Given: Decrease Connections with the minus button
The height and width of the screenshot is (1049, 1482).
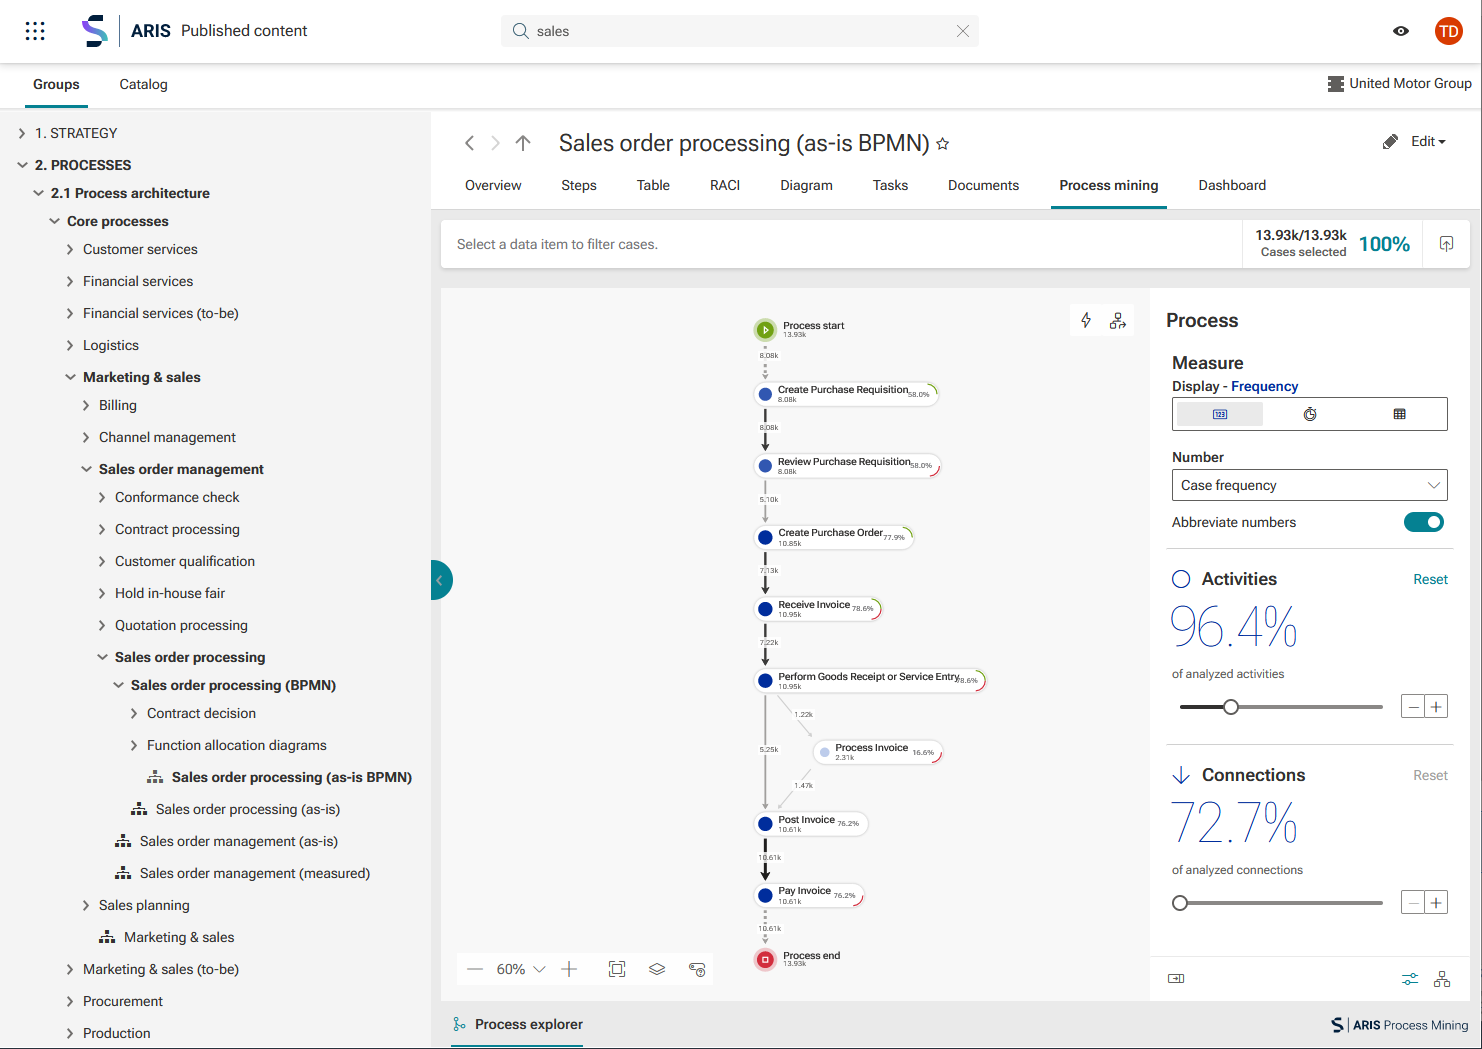Looking at the screenshot, I should click(x=1413, y=903).
